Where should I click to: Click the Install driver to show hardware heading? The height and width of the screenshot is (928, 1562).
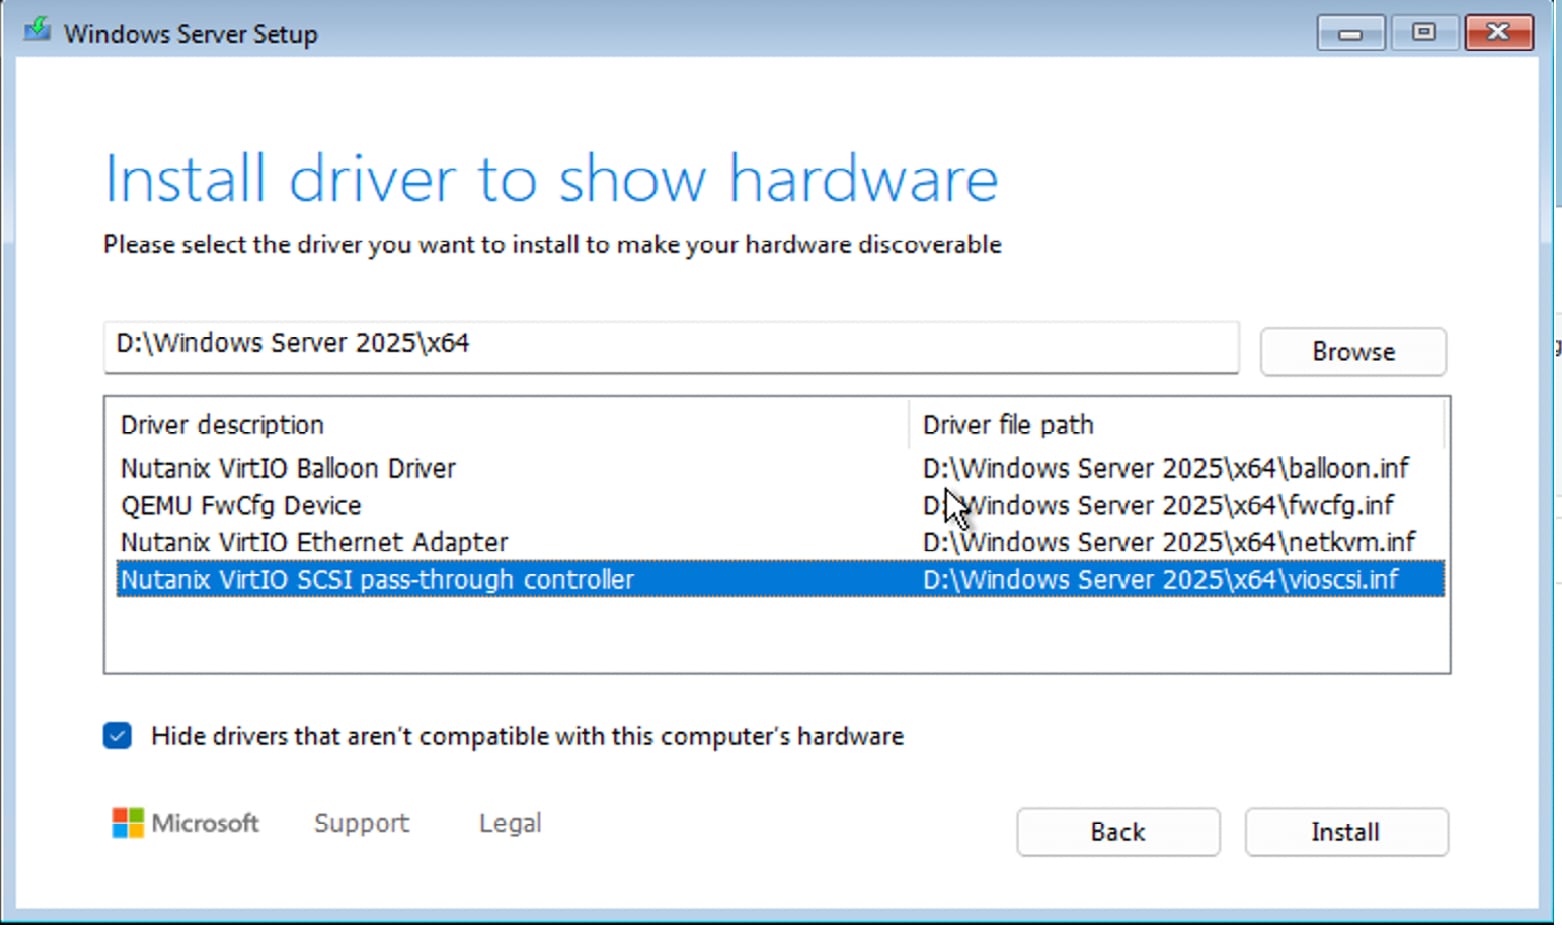pos(551,178)
